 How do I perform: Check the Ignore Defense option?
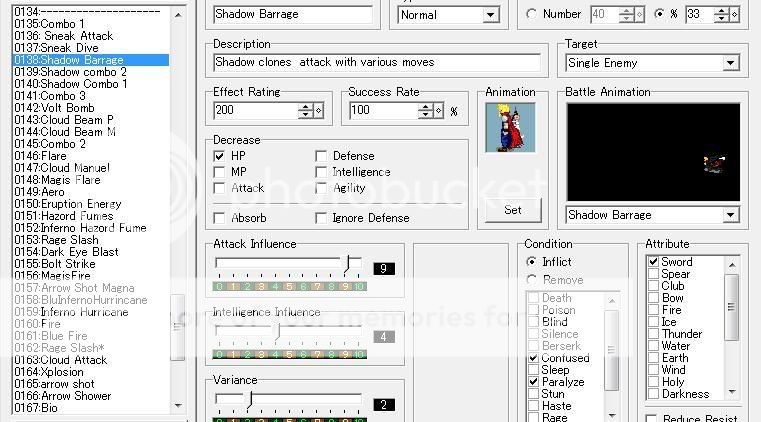(321, 218)
